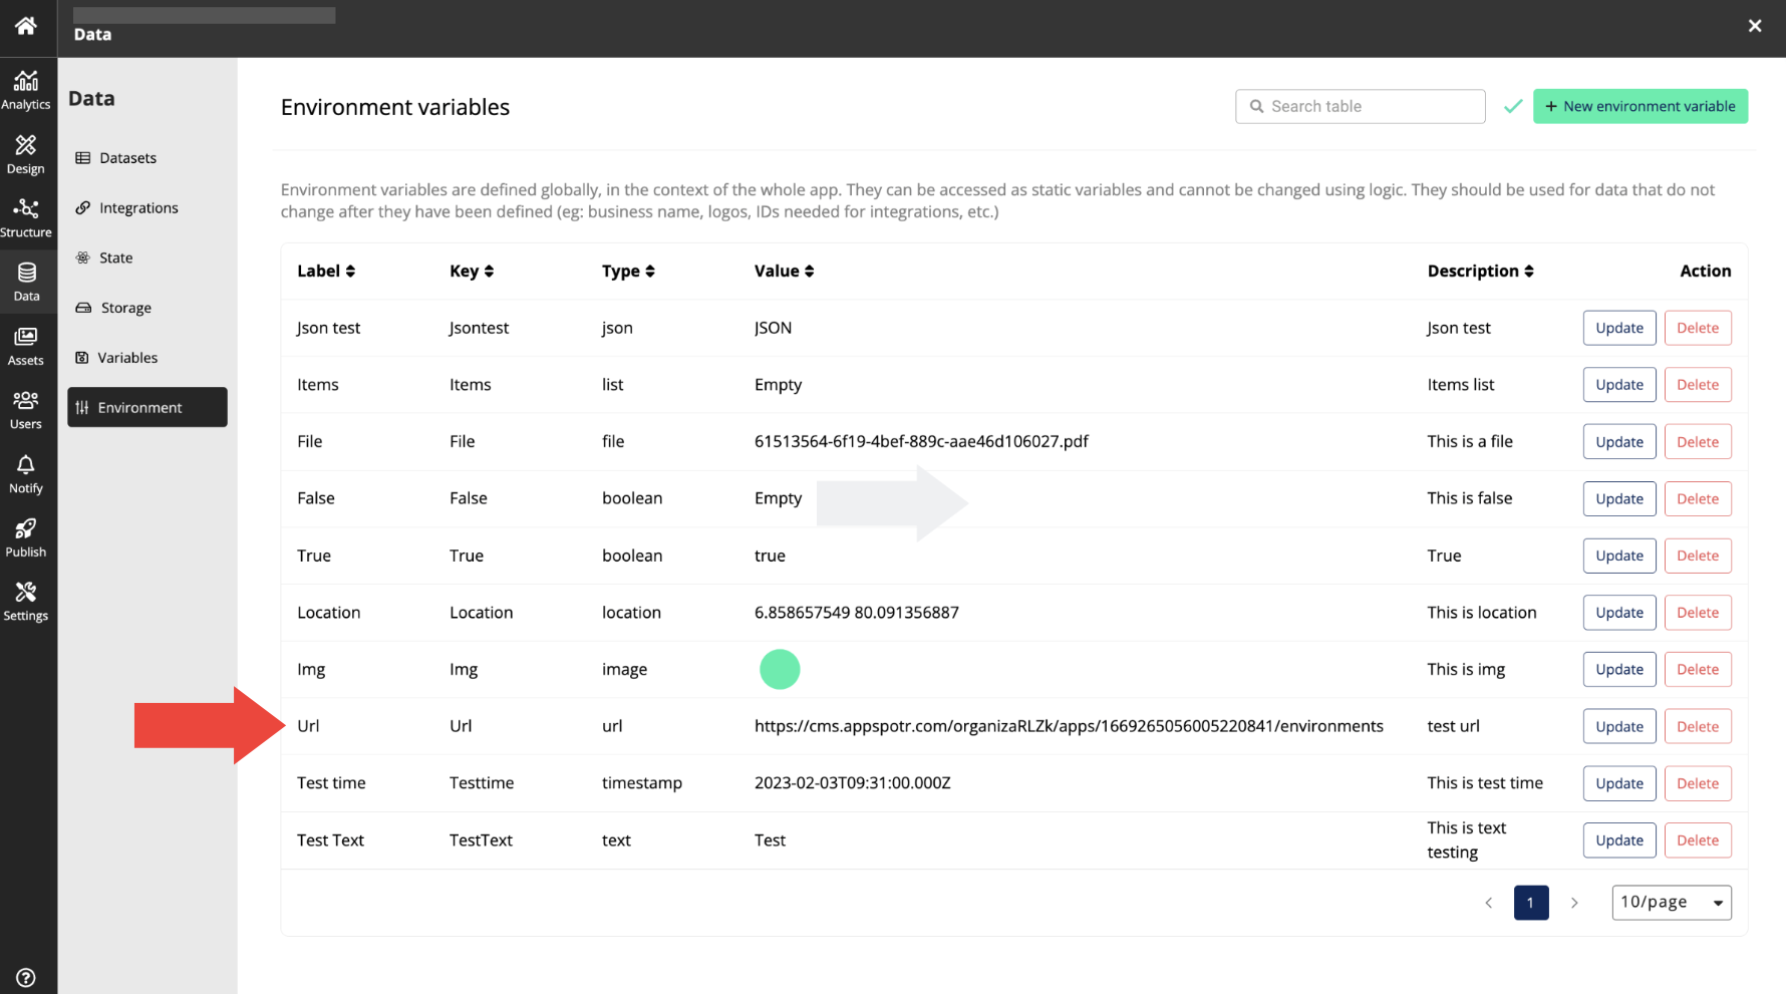Image resolution: width=1786 pixels, height=994 pixels.
Task: Delete the True variable
Action: (1697, 556)
